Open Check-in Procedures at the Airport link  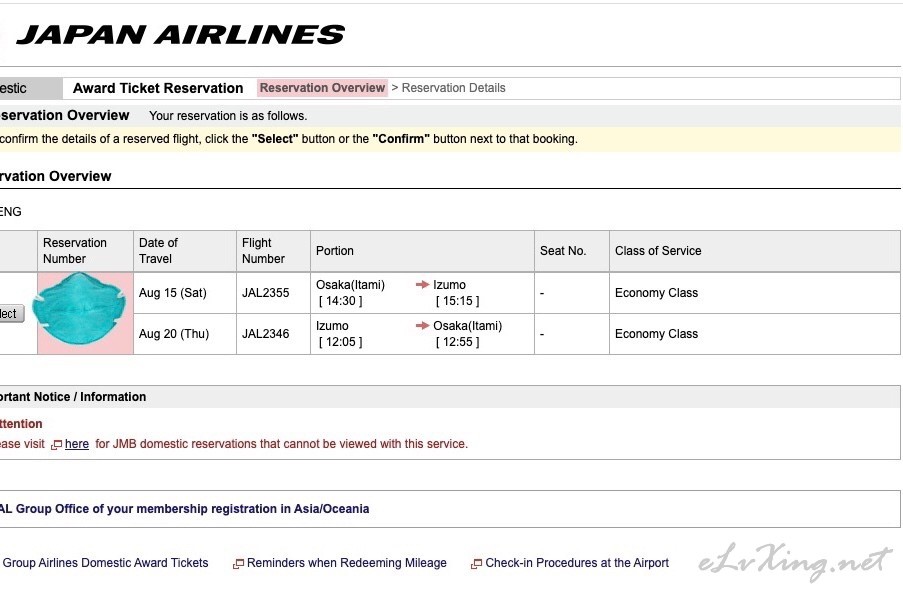(577, 563)
